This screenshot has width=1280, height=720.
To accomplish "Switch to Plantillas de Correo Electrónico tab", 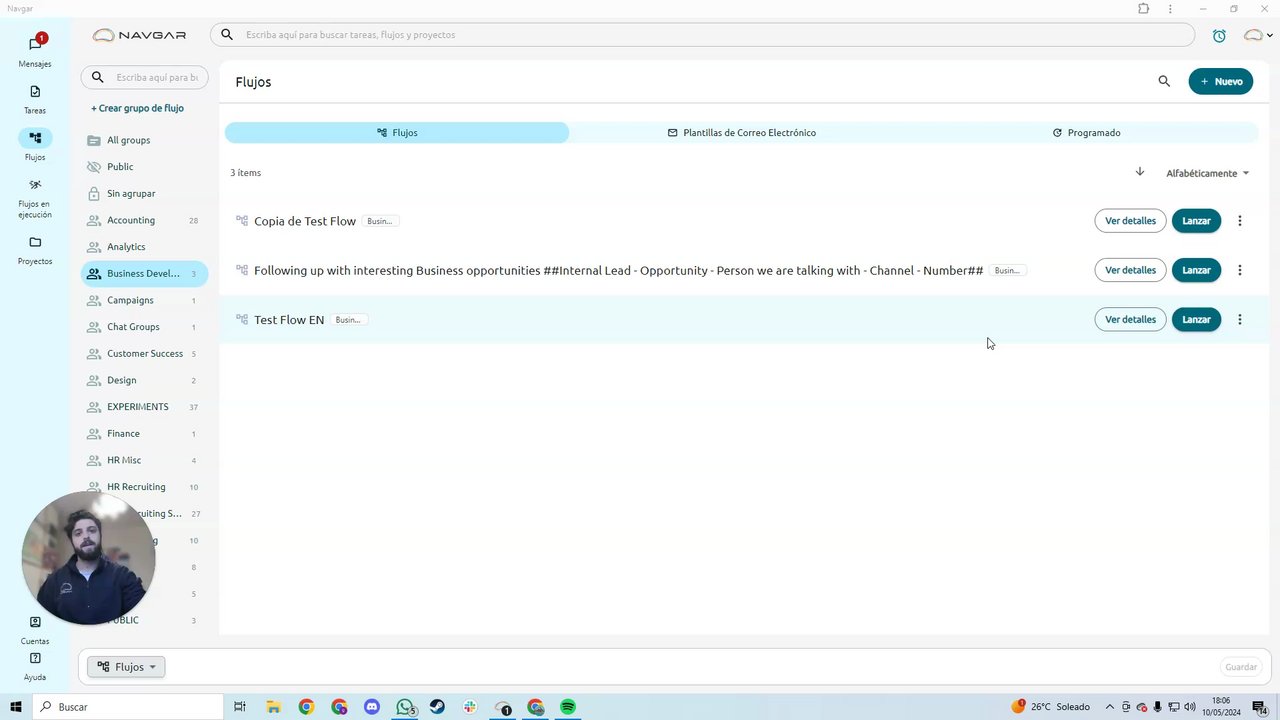I will (742, 132).
